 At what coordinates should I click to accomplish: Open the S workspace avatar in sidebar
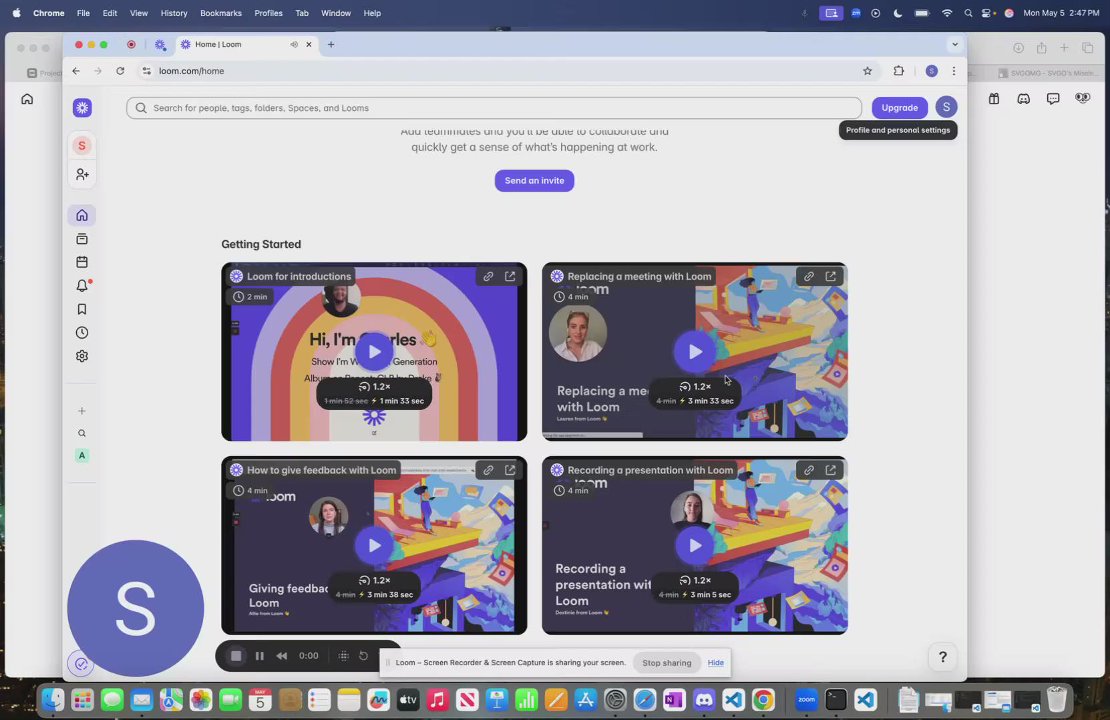pos(82,146)
